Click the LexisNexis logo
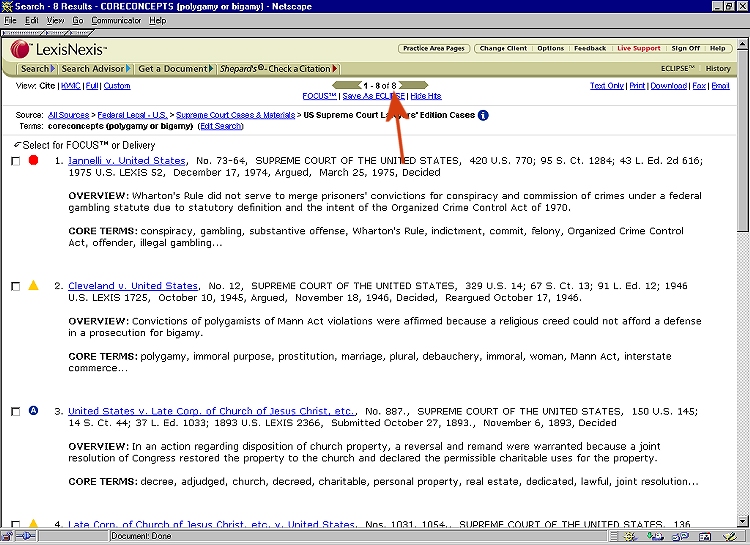Viewport: 750px width, 545px height. 58,49
